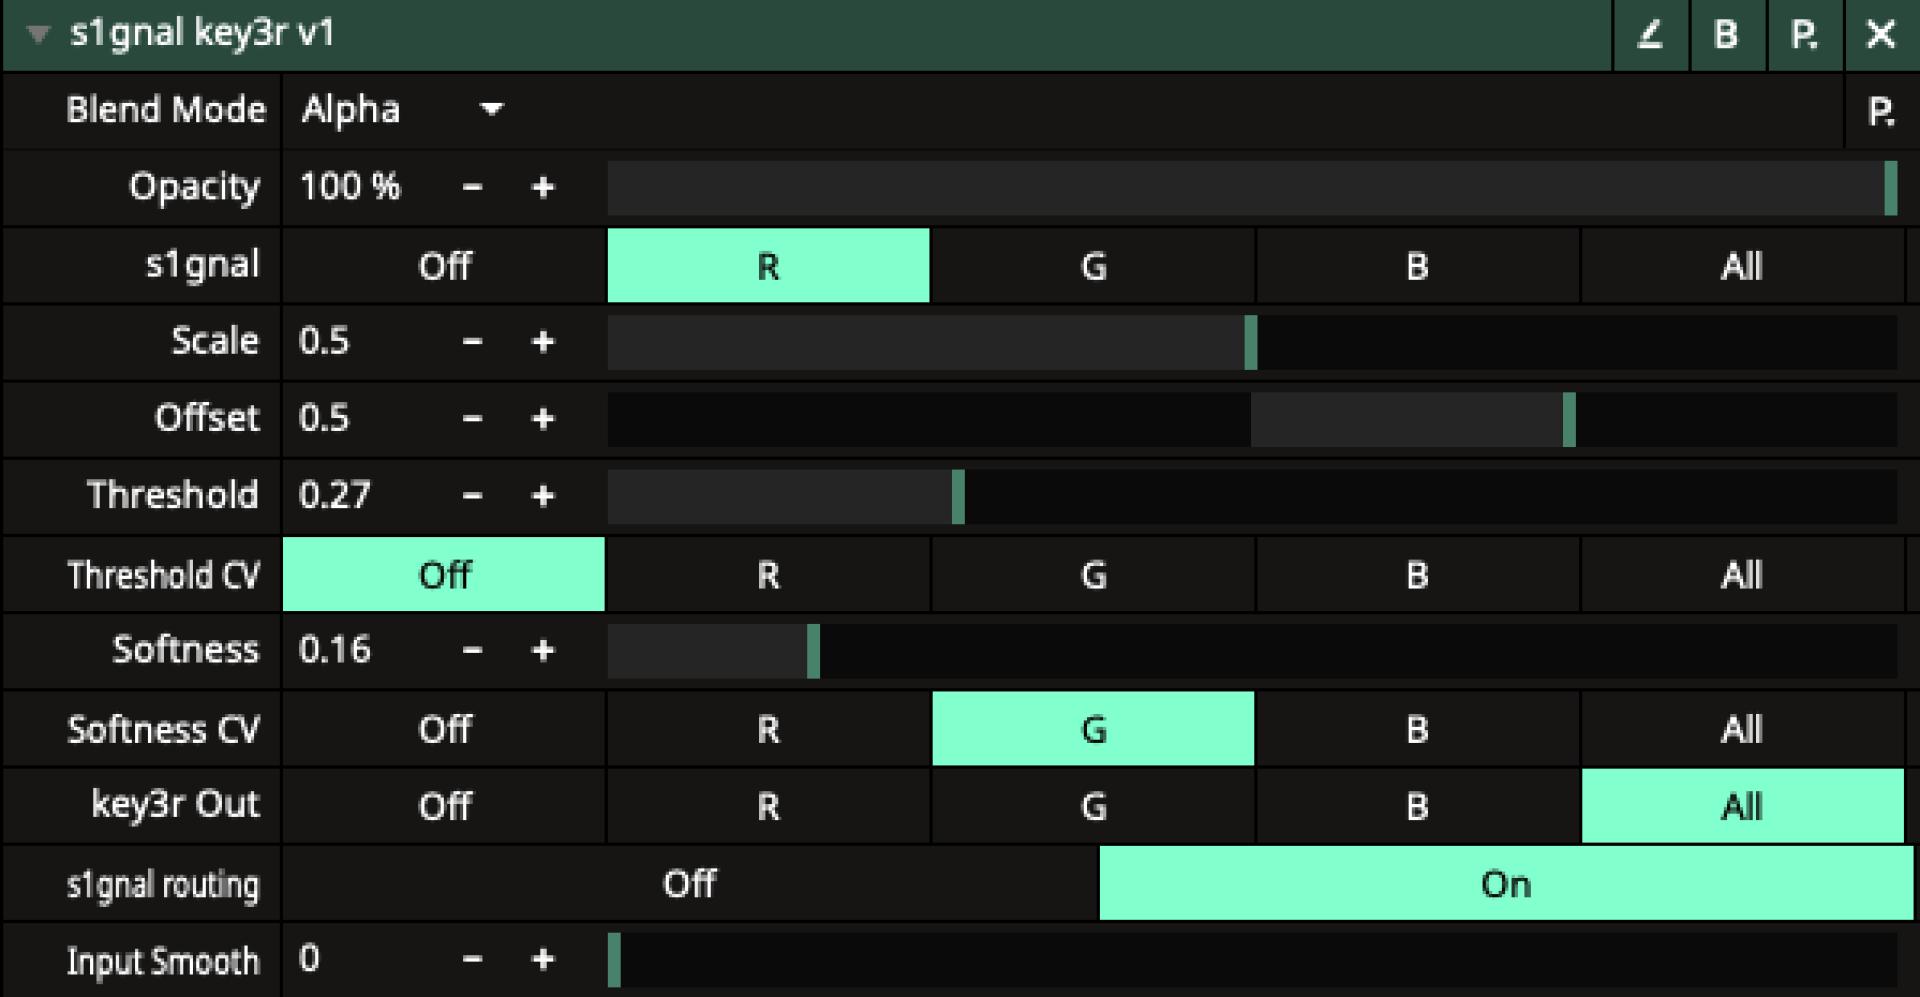This screenshot has width=1920, height=997.
Task: Select G for Threshold CV
Action: pos(1093,575)
